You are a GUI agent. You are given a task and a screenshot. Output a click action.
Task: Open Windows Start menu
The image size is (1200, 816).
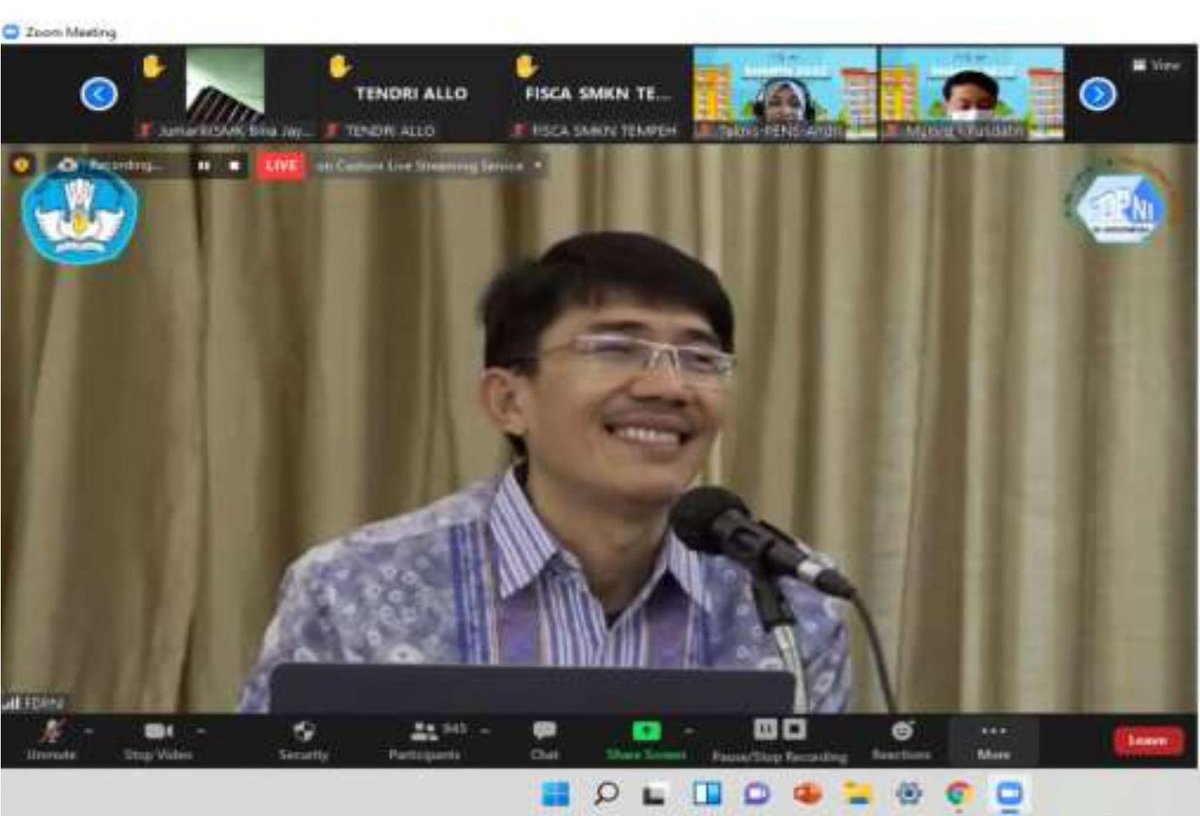point(555,794)
